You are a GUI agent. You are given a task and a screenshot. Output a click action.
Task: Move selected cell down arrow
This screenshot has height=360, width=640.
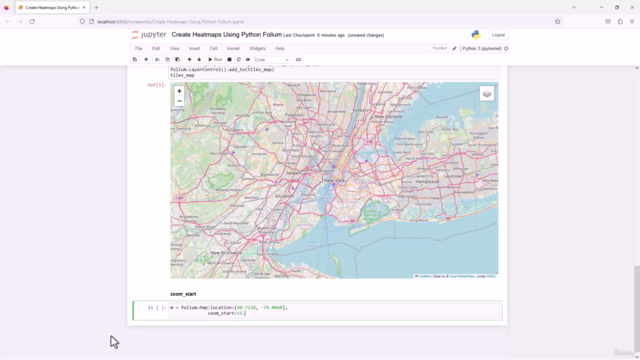tap(199, 60)
